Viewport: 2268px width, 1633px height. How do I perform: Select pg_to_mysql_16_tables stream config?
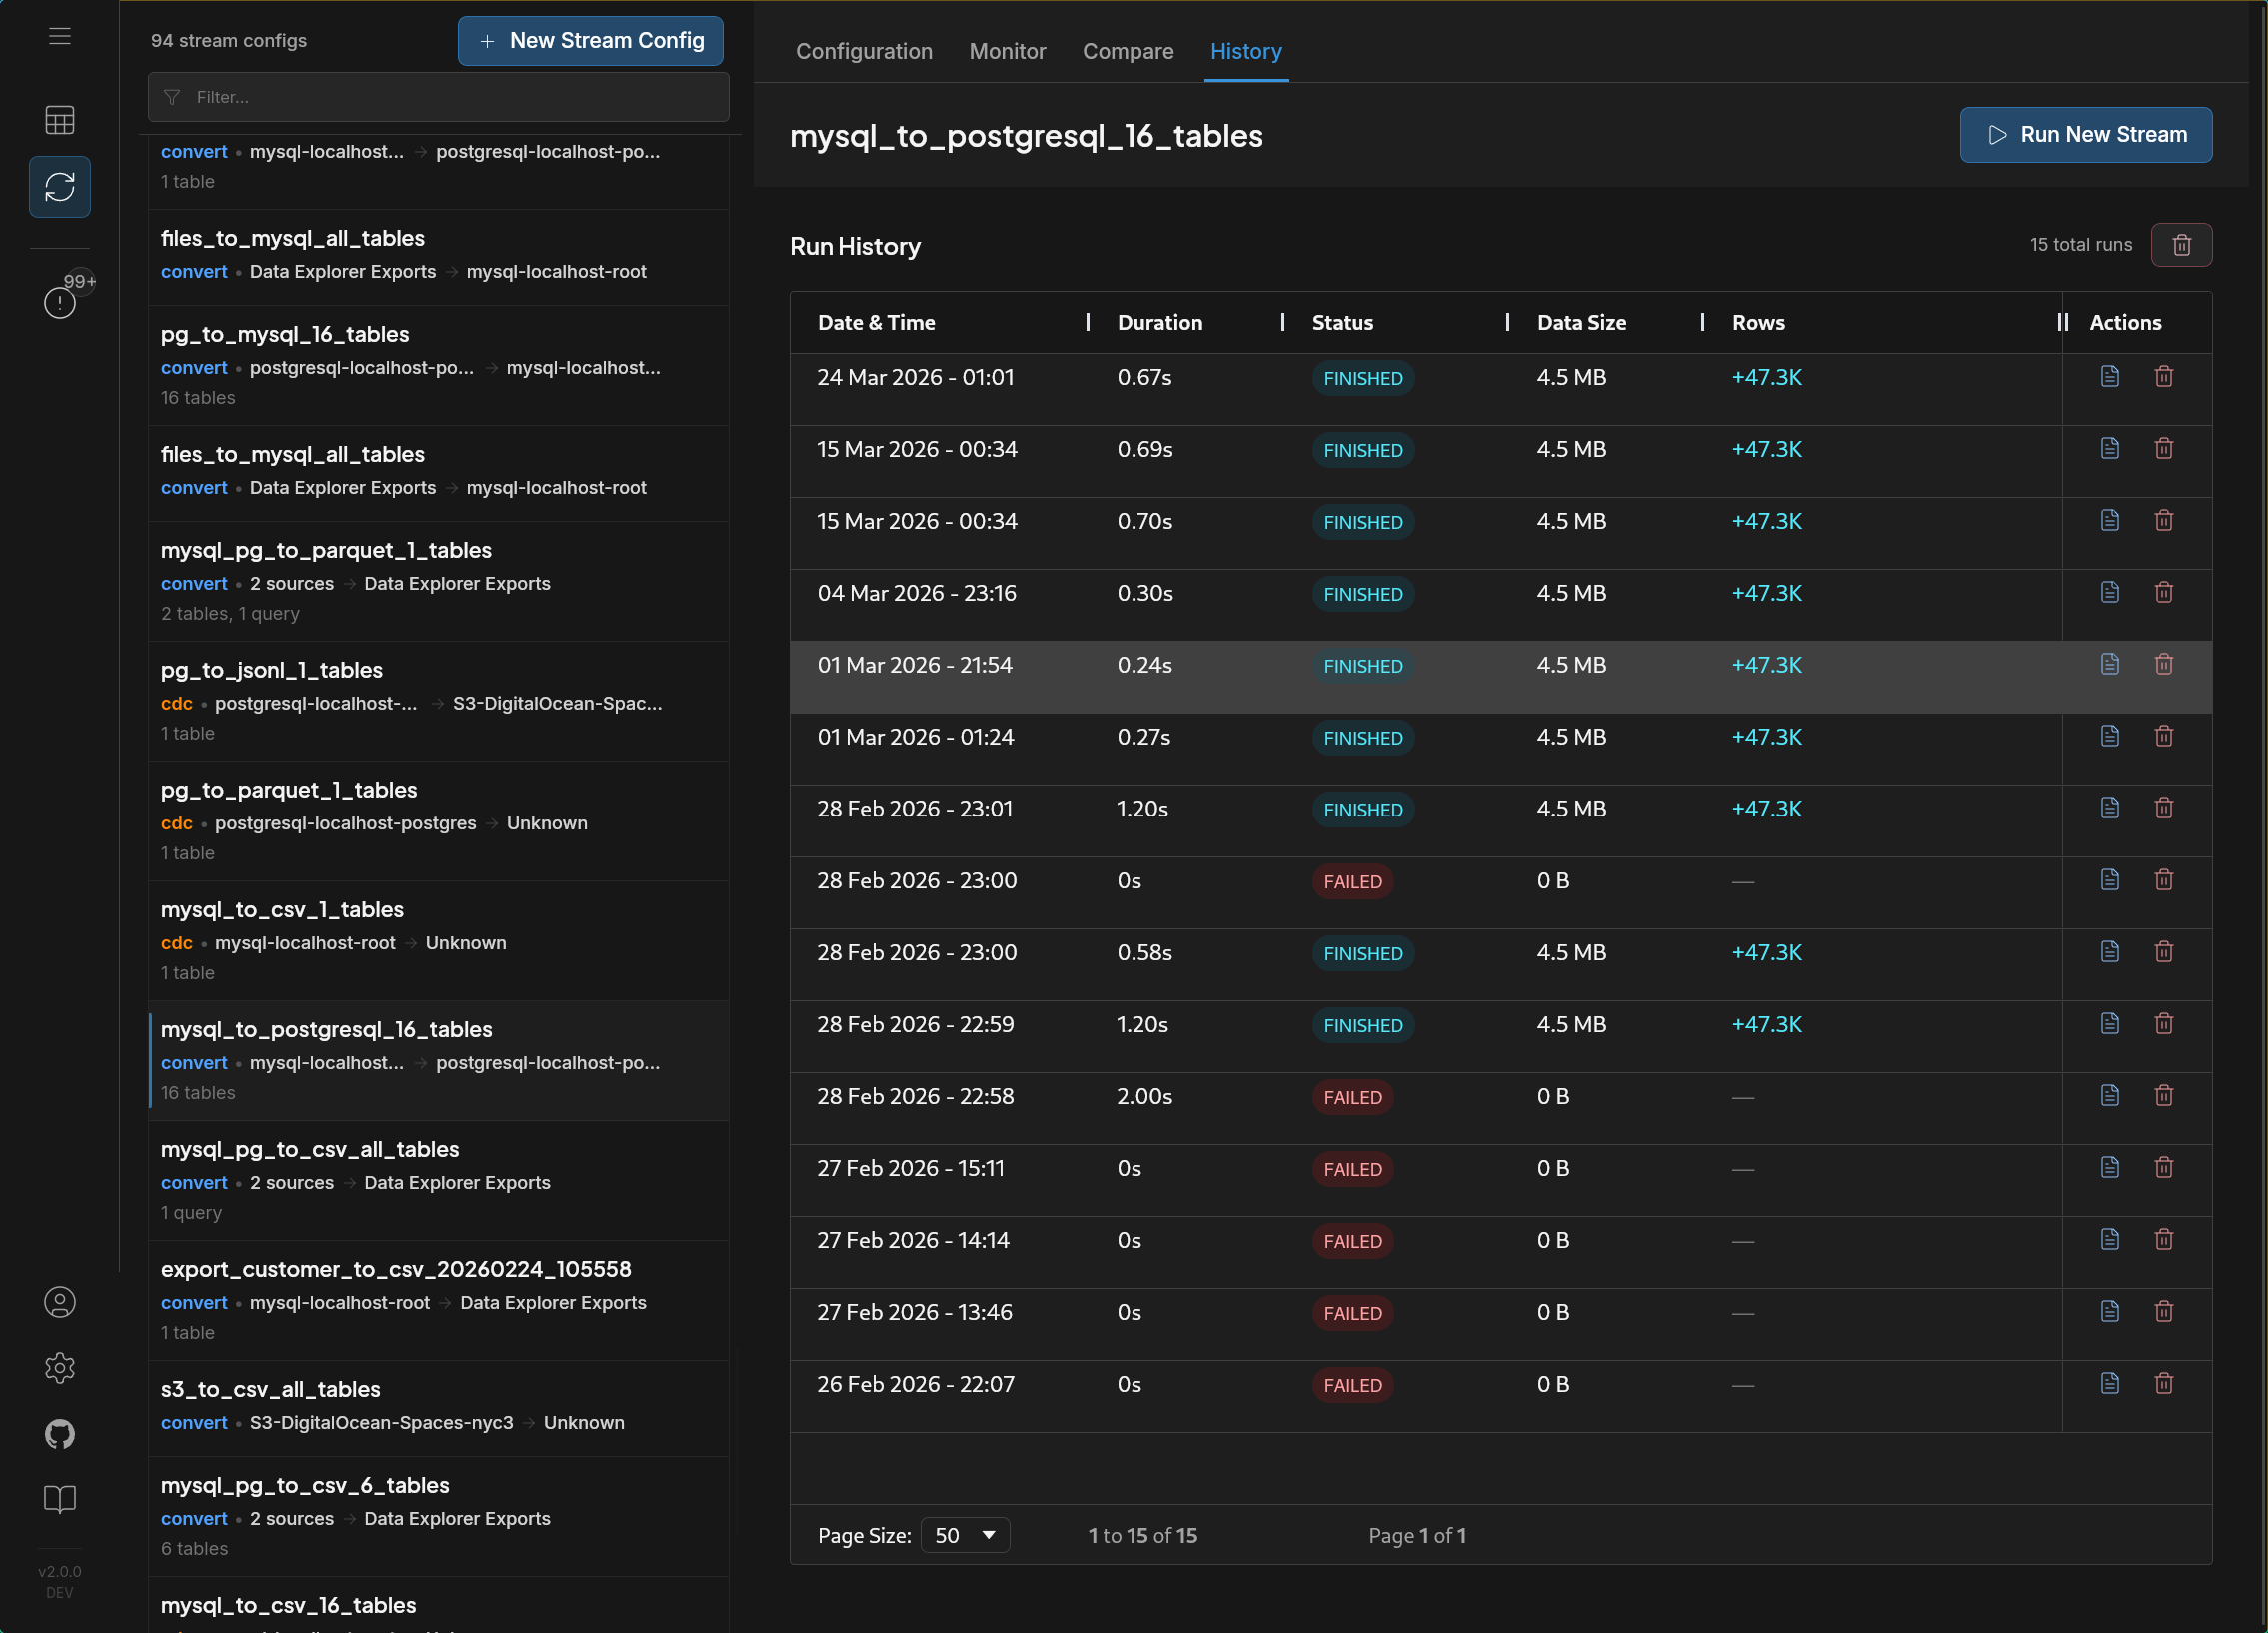(438, 365)
